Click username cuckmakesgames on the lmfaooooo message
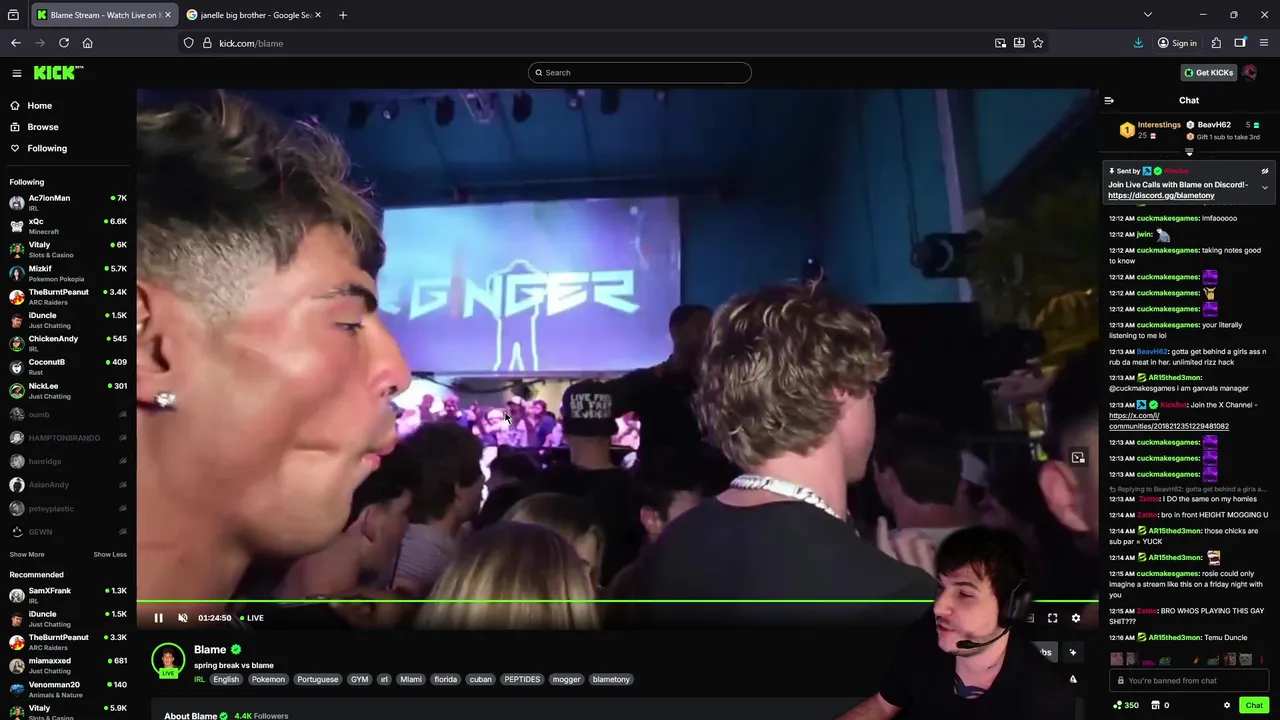Viewport: 1280px width, 720px height. (x=1167, y=218)
